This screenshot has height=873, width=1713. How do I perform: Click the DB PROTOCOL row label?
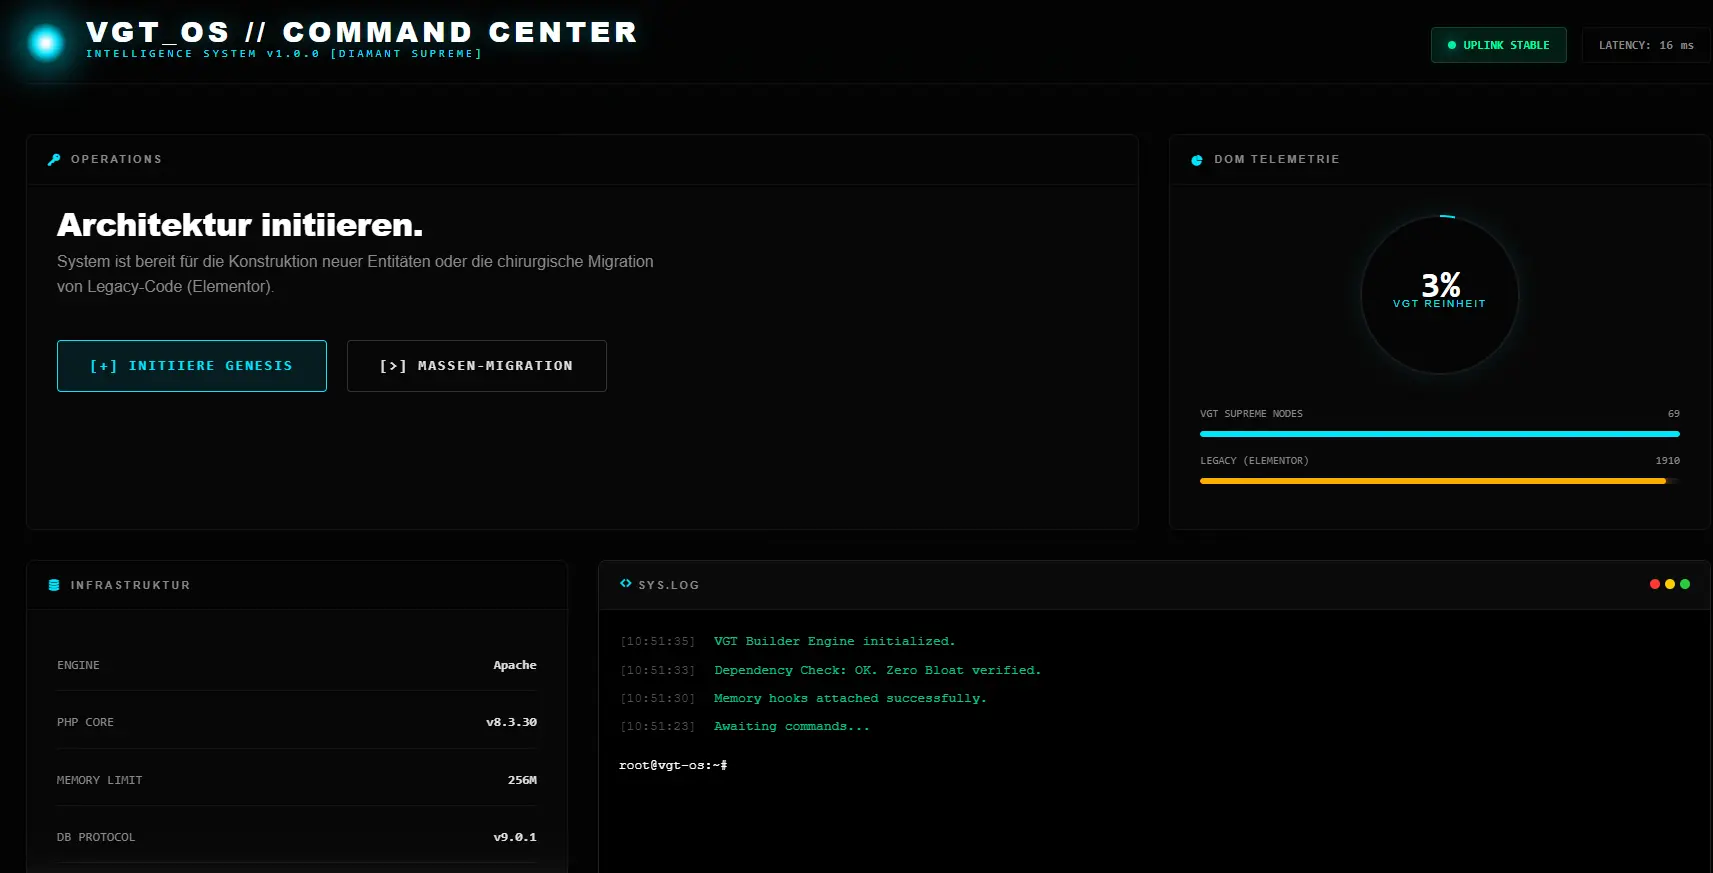tap(96, 837)
